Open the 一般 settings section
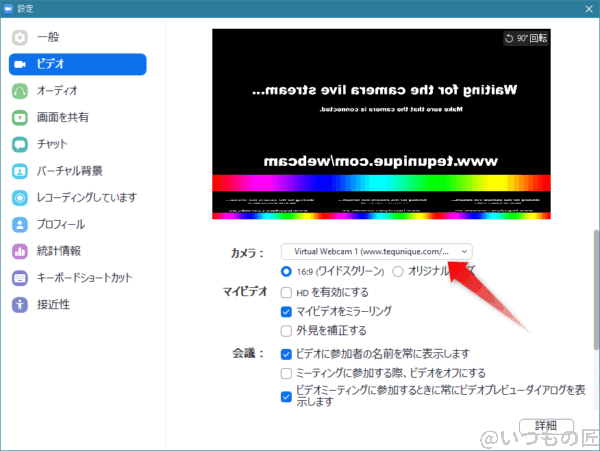Viewport: 600px width, 451px height. (48, 37)
